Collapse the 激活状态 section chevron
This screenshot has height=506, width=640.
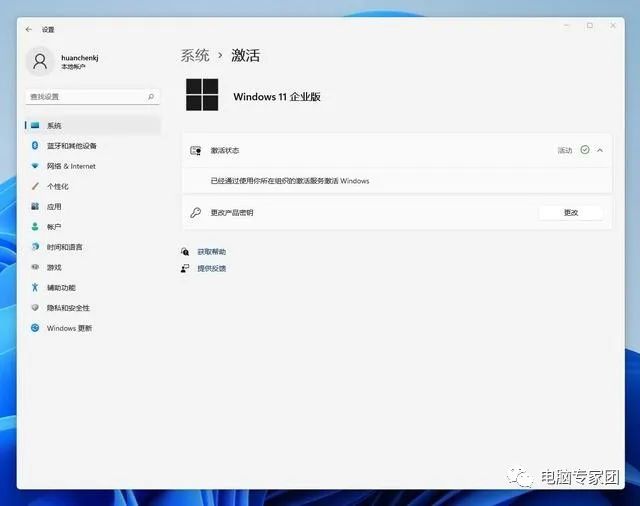tap(600, 150)
